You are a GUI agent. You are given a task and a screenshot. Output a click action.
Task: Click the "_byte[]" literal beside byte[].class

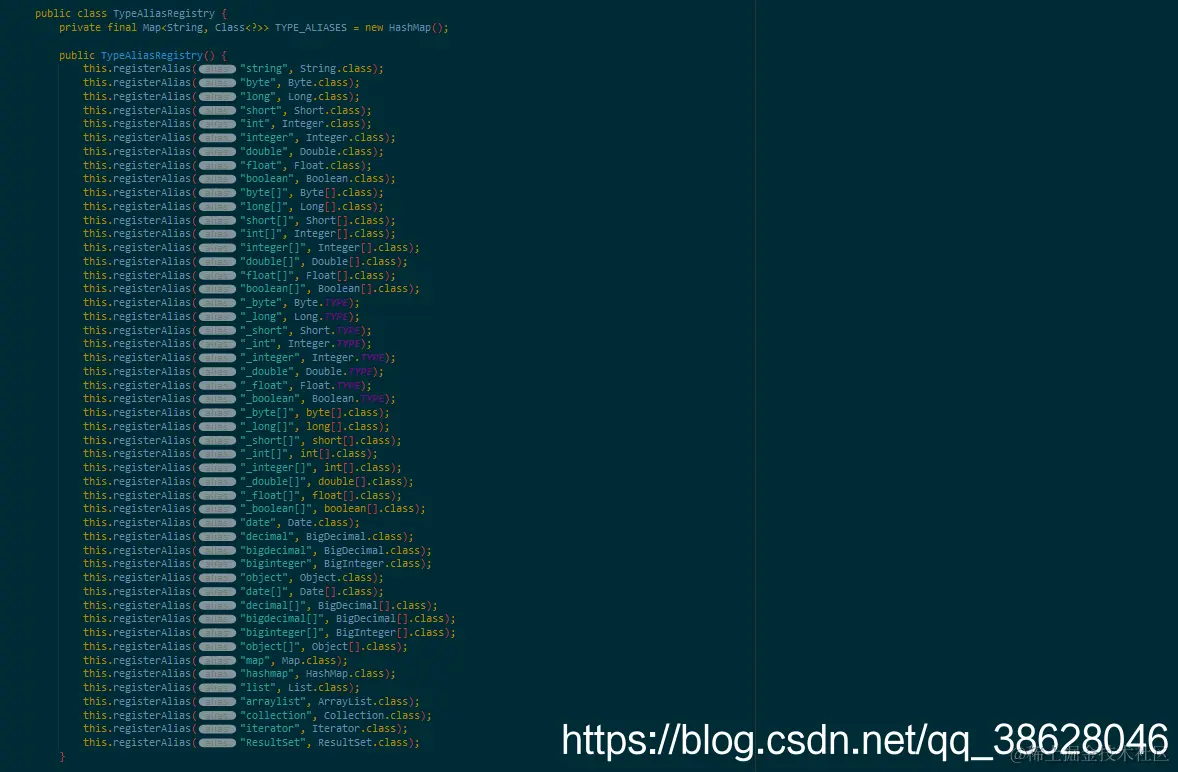(267, 413)
